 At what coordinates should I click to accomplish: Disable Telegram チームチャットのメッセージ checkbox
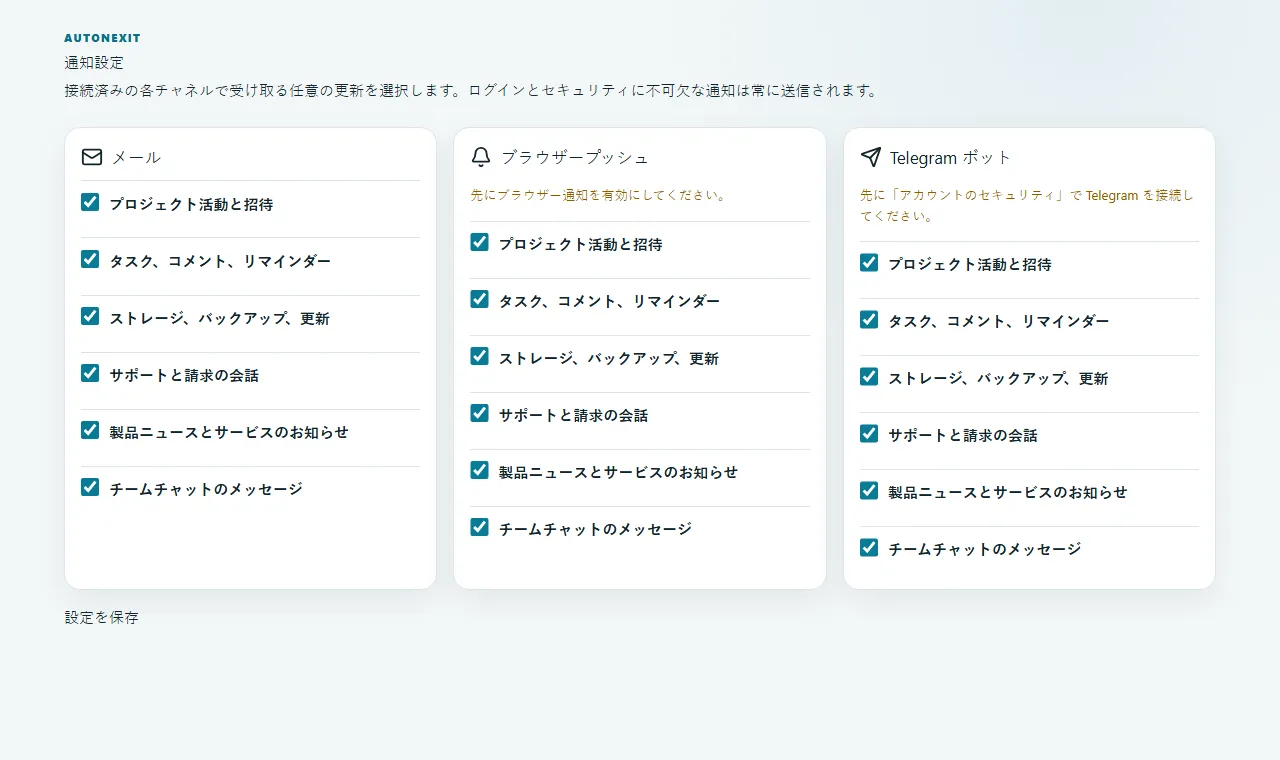(869, 547)
